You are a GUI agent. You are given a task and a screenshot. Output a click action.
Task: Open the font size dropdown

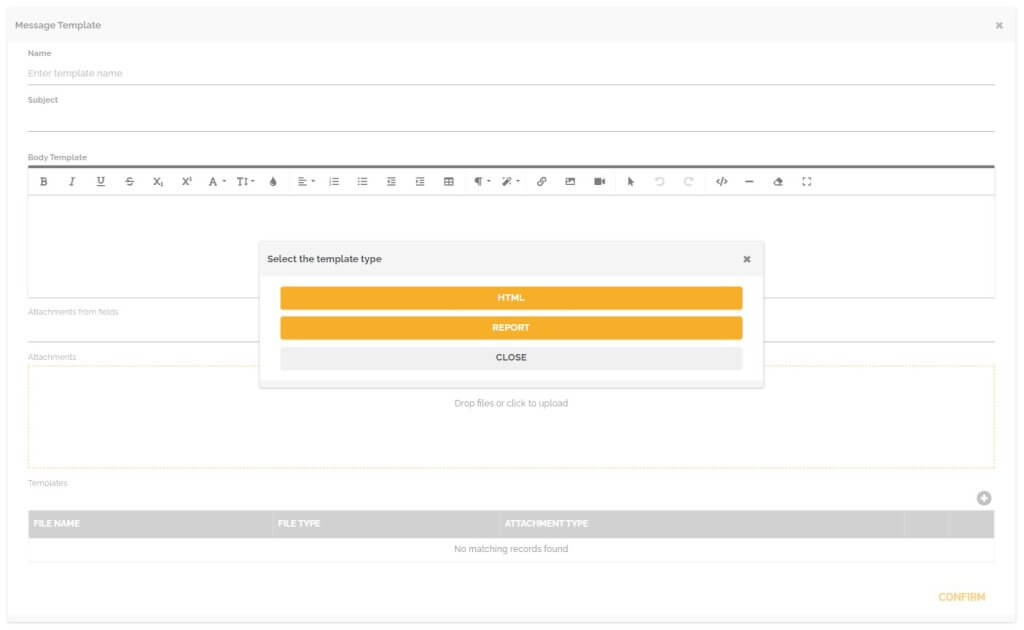coord(243,181)
